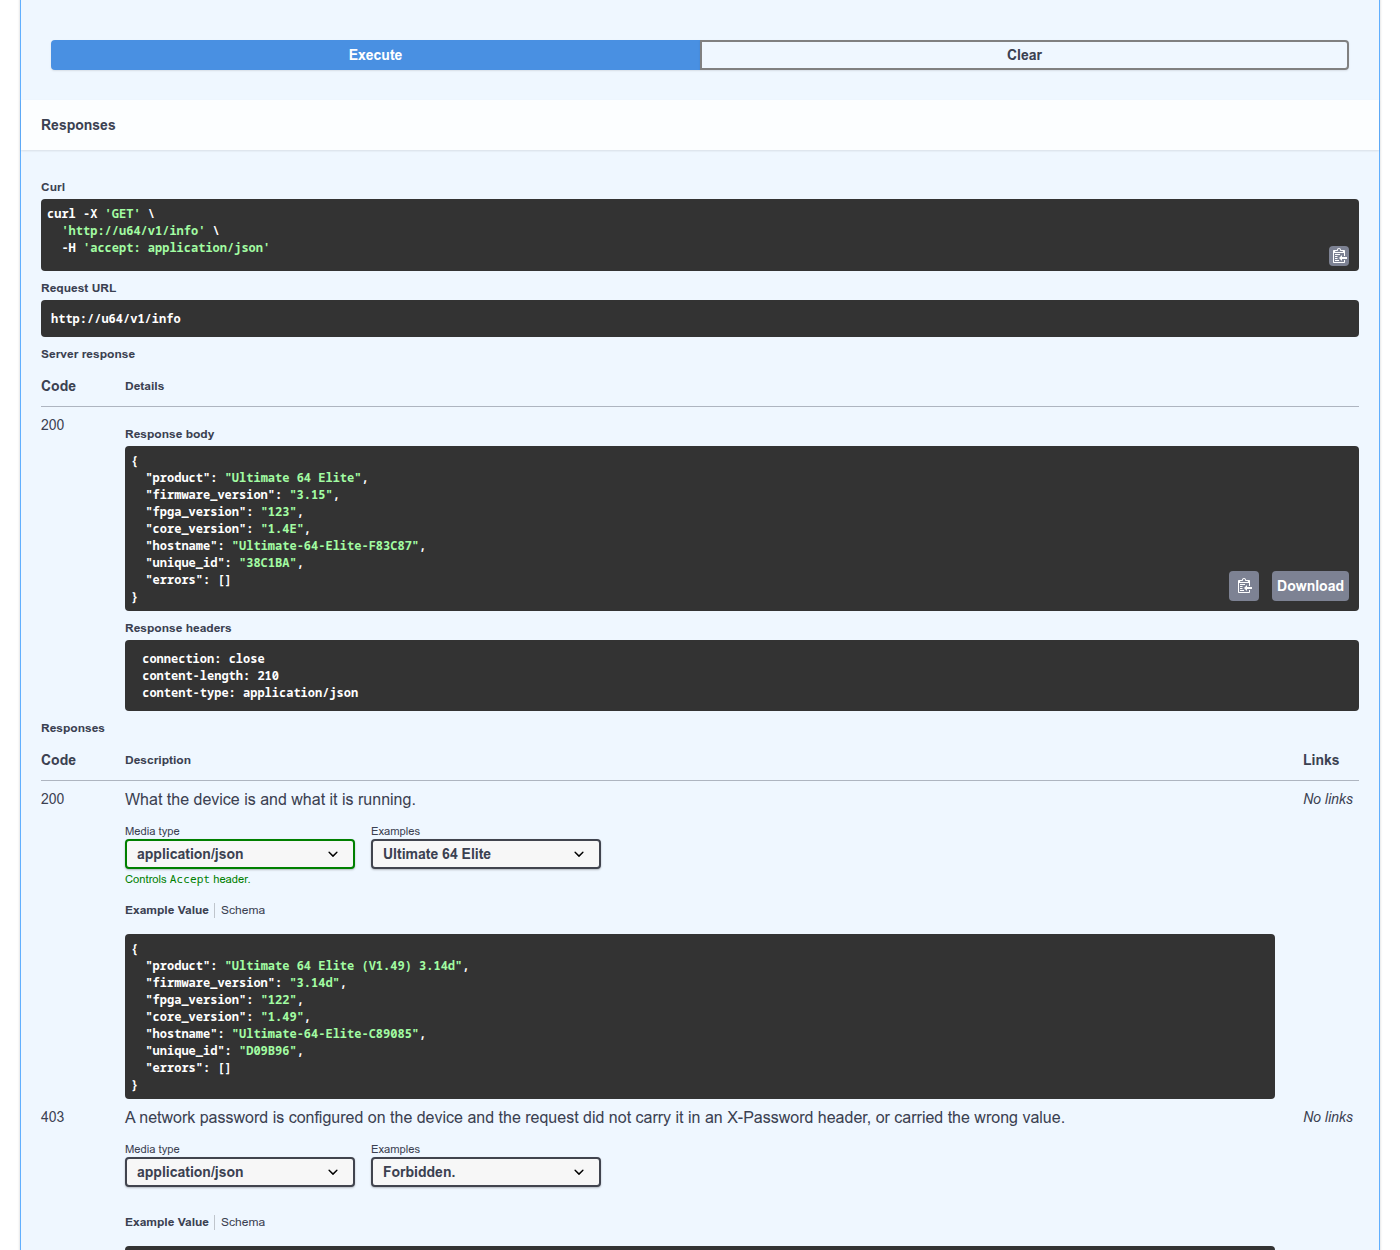The width and height of the screenshot is (1400, 1250).
Task: Click the -H 'accept: application/json' curl line
Action: point(166,248)
